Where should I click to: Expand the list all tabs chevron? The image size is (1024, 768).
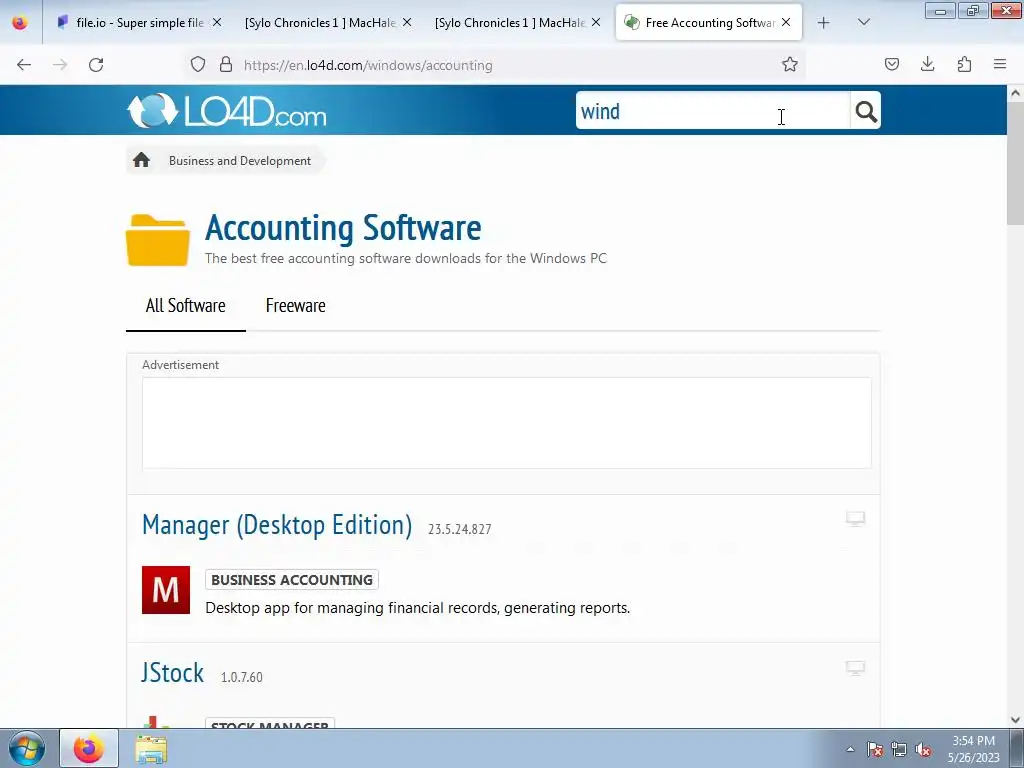(863, 23)
